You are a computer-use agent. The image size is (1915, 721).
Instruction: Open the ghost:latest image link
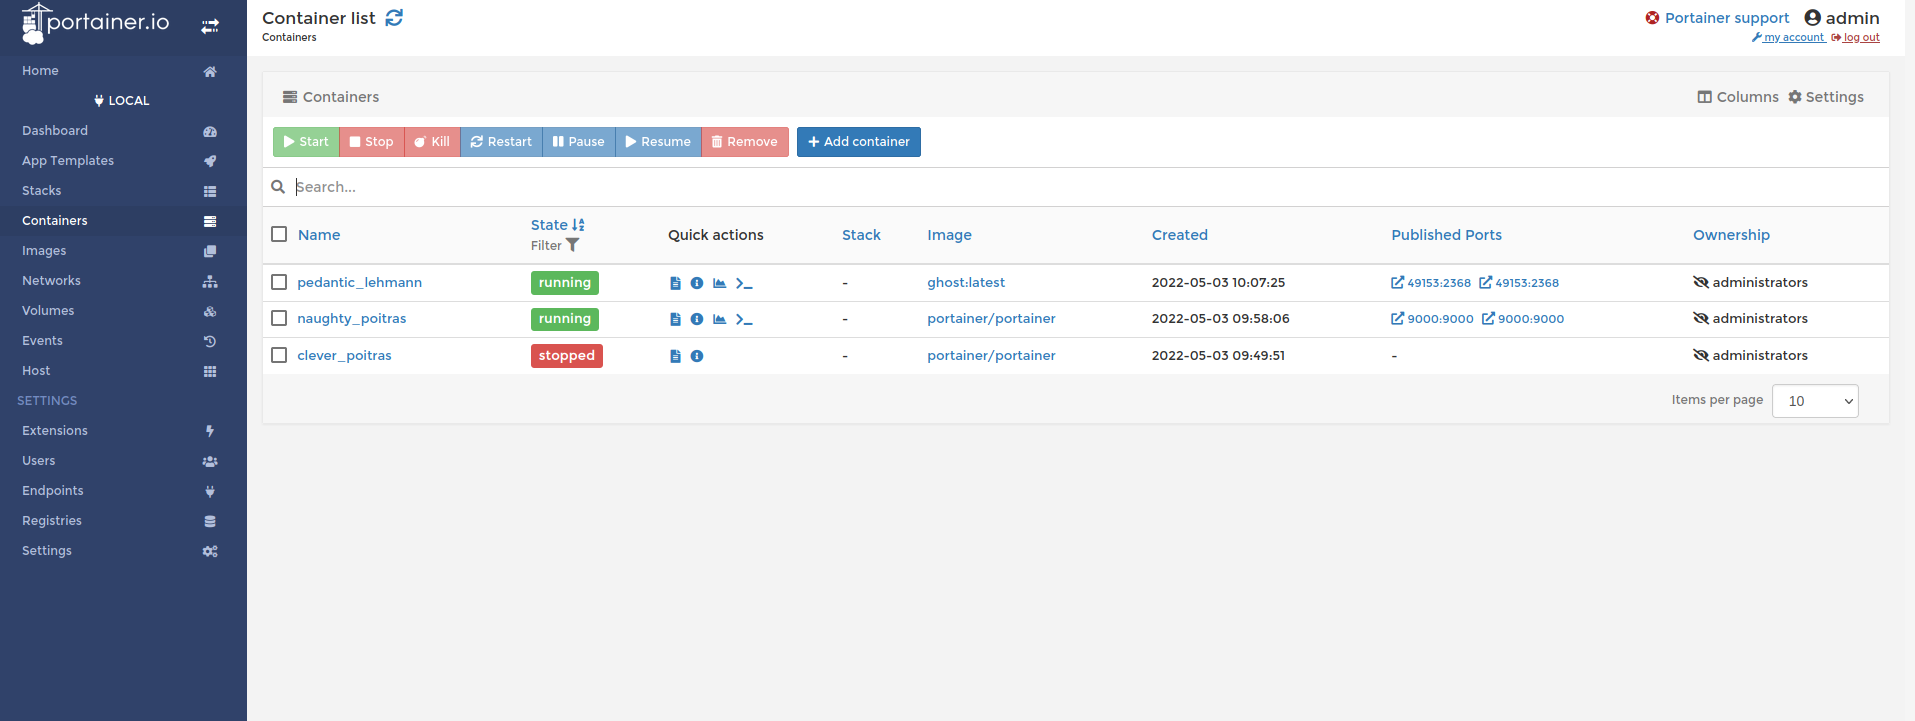coord(965,283)
